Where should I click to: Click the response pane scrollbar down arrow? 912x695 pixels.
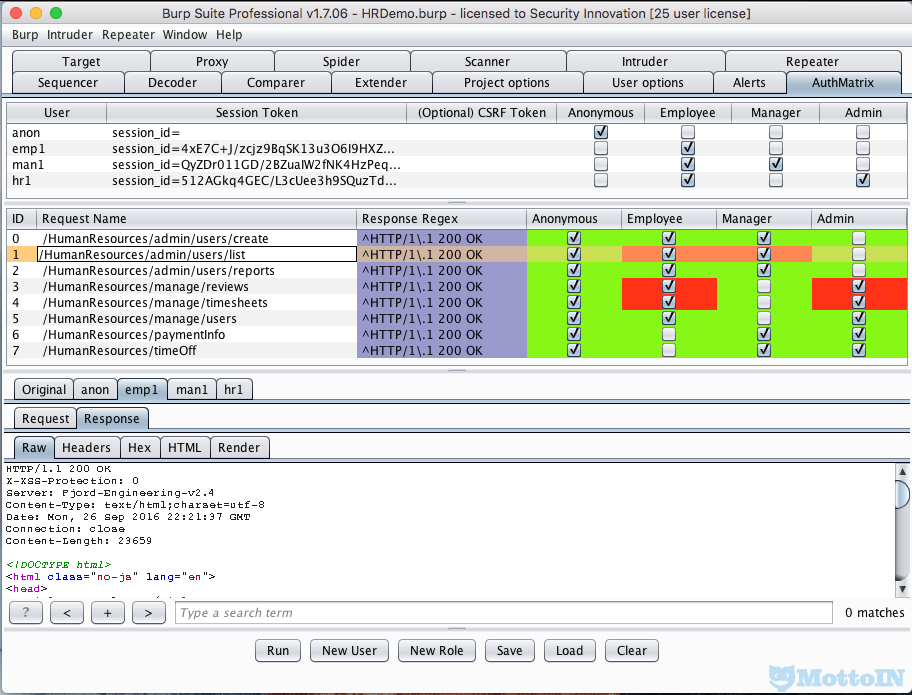[x=902, y=589]
